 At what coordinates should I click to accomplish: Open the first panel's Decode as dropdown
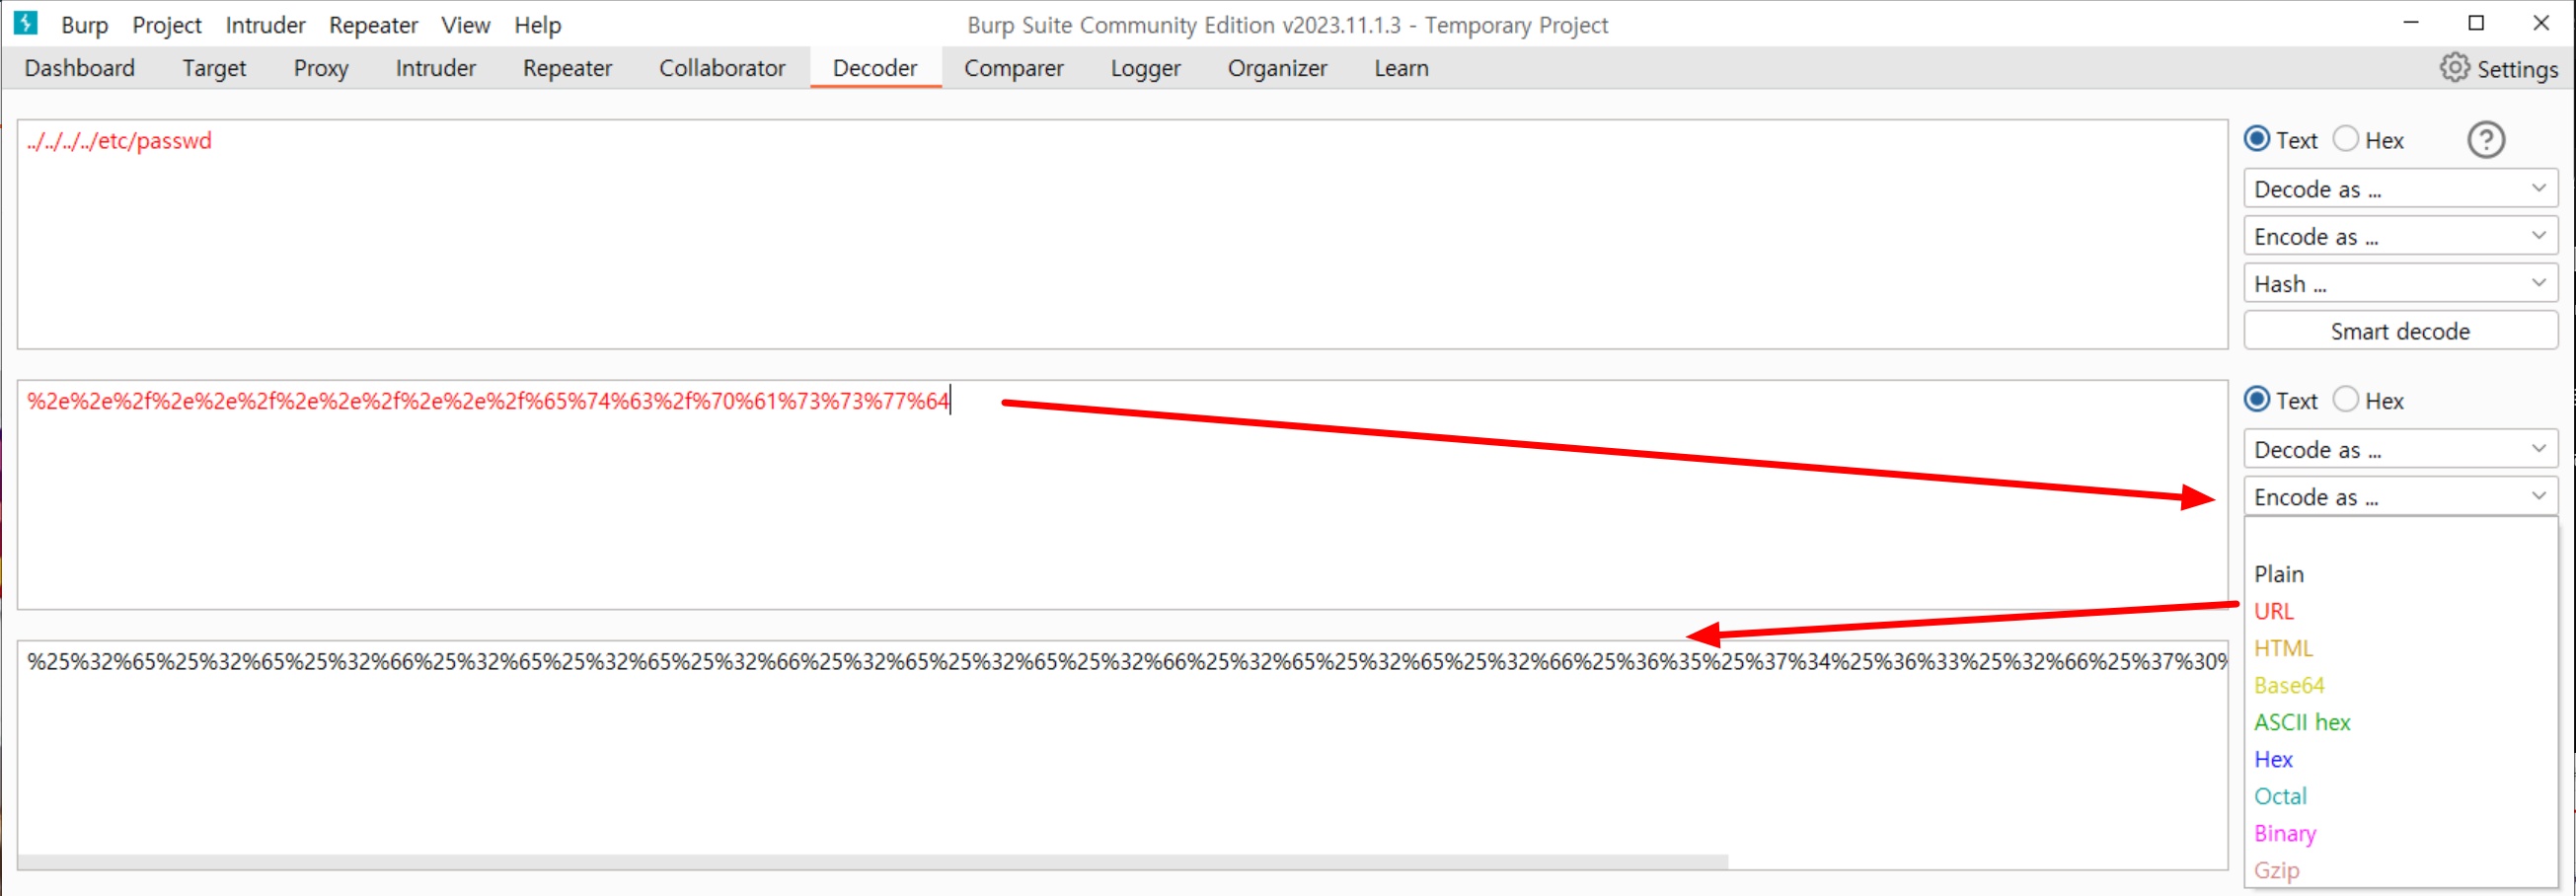(2400, 189)
